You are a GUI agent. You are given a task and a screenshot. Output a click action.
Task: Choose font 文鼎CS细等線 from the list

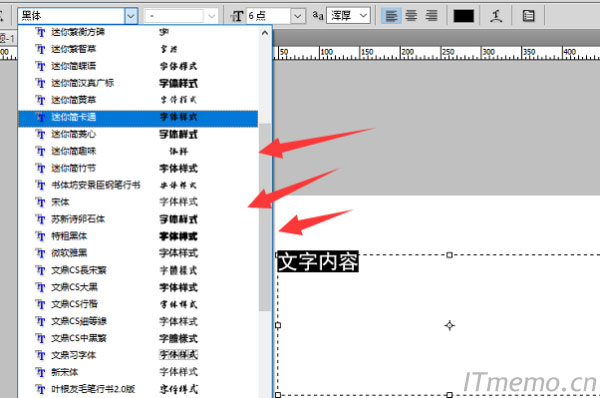click(x=138, y=321)
